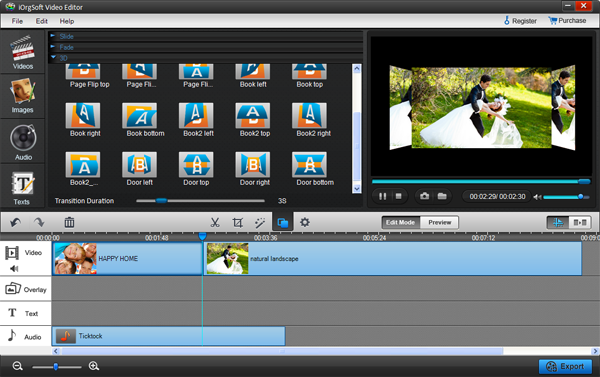The image size is (600, 377).
Task: Adjust the preview volume slider
Action: pos(566,197)
